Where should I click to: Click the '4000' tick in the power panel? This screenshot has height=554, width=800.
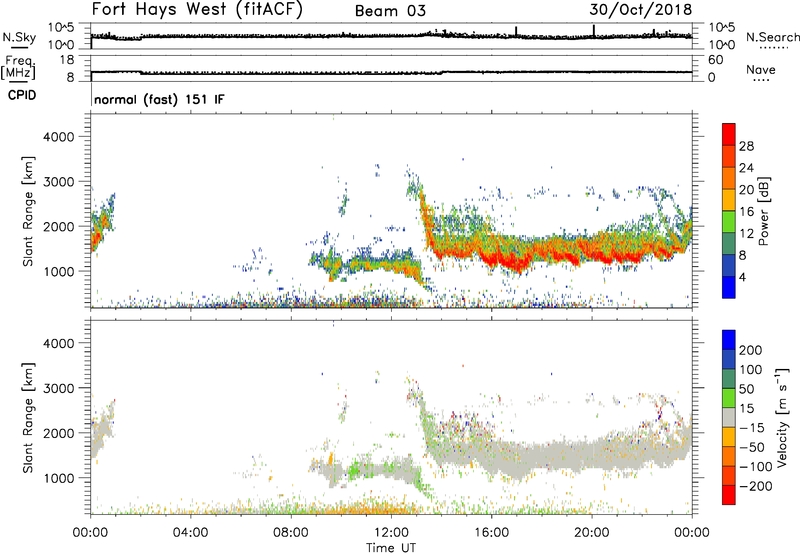click(58, 137)
